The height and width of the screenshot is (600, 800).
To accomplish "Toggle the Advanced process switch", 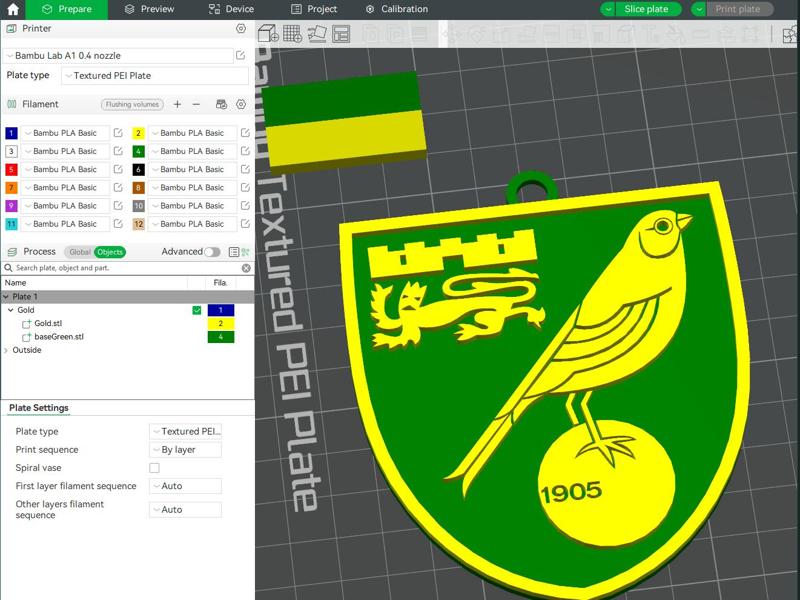I will click(x=212, y=252).
